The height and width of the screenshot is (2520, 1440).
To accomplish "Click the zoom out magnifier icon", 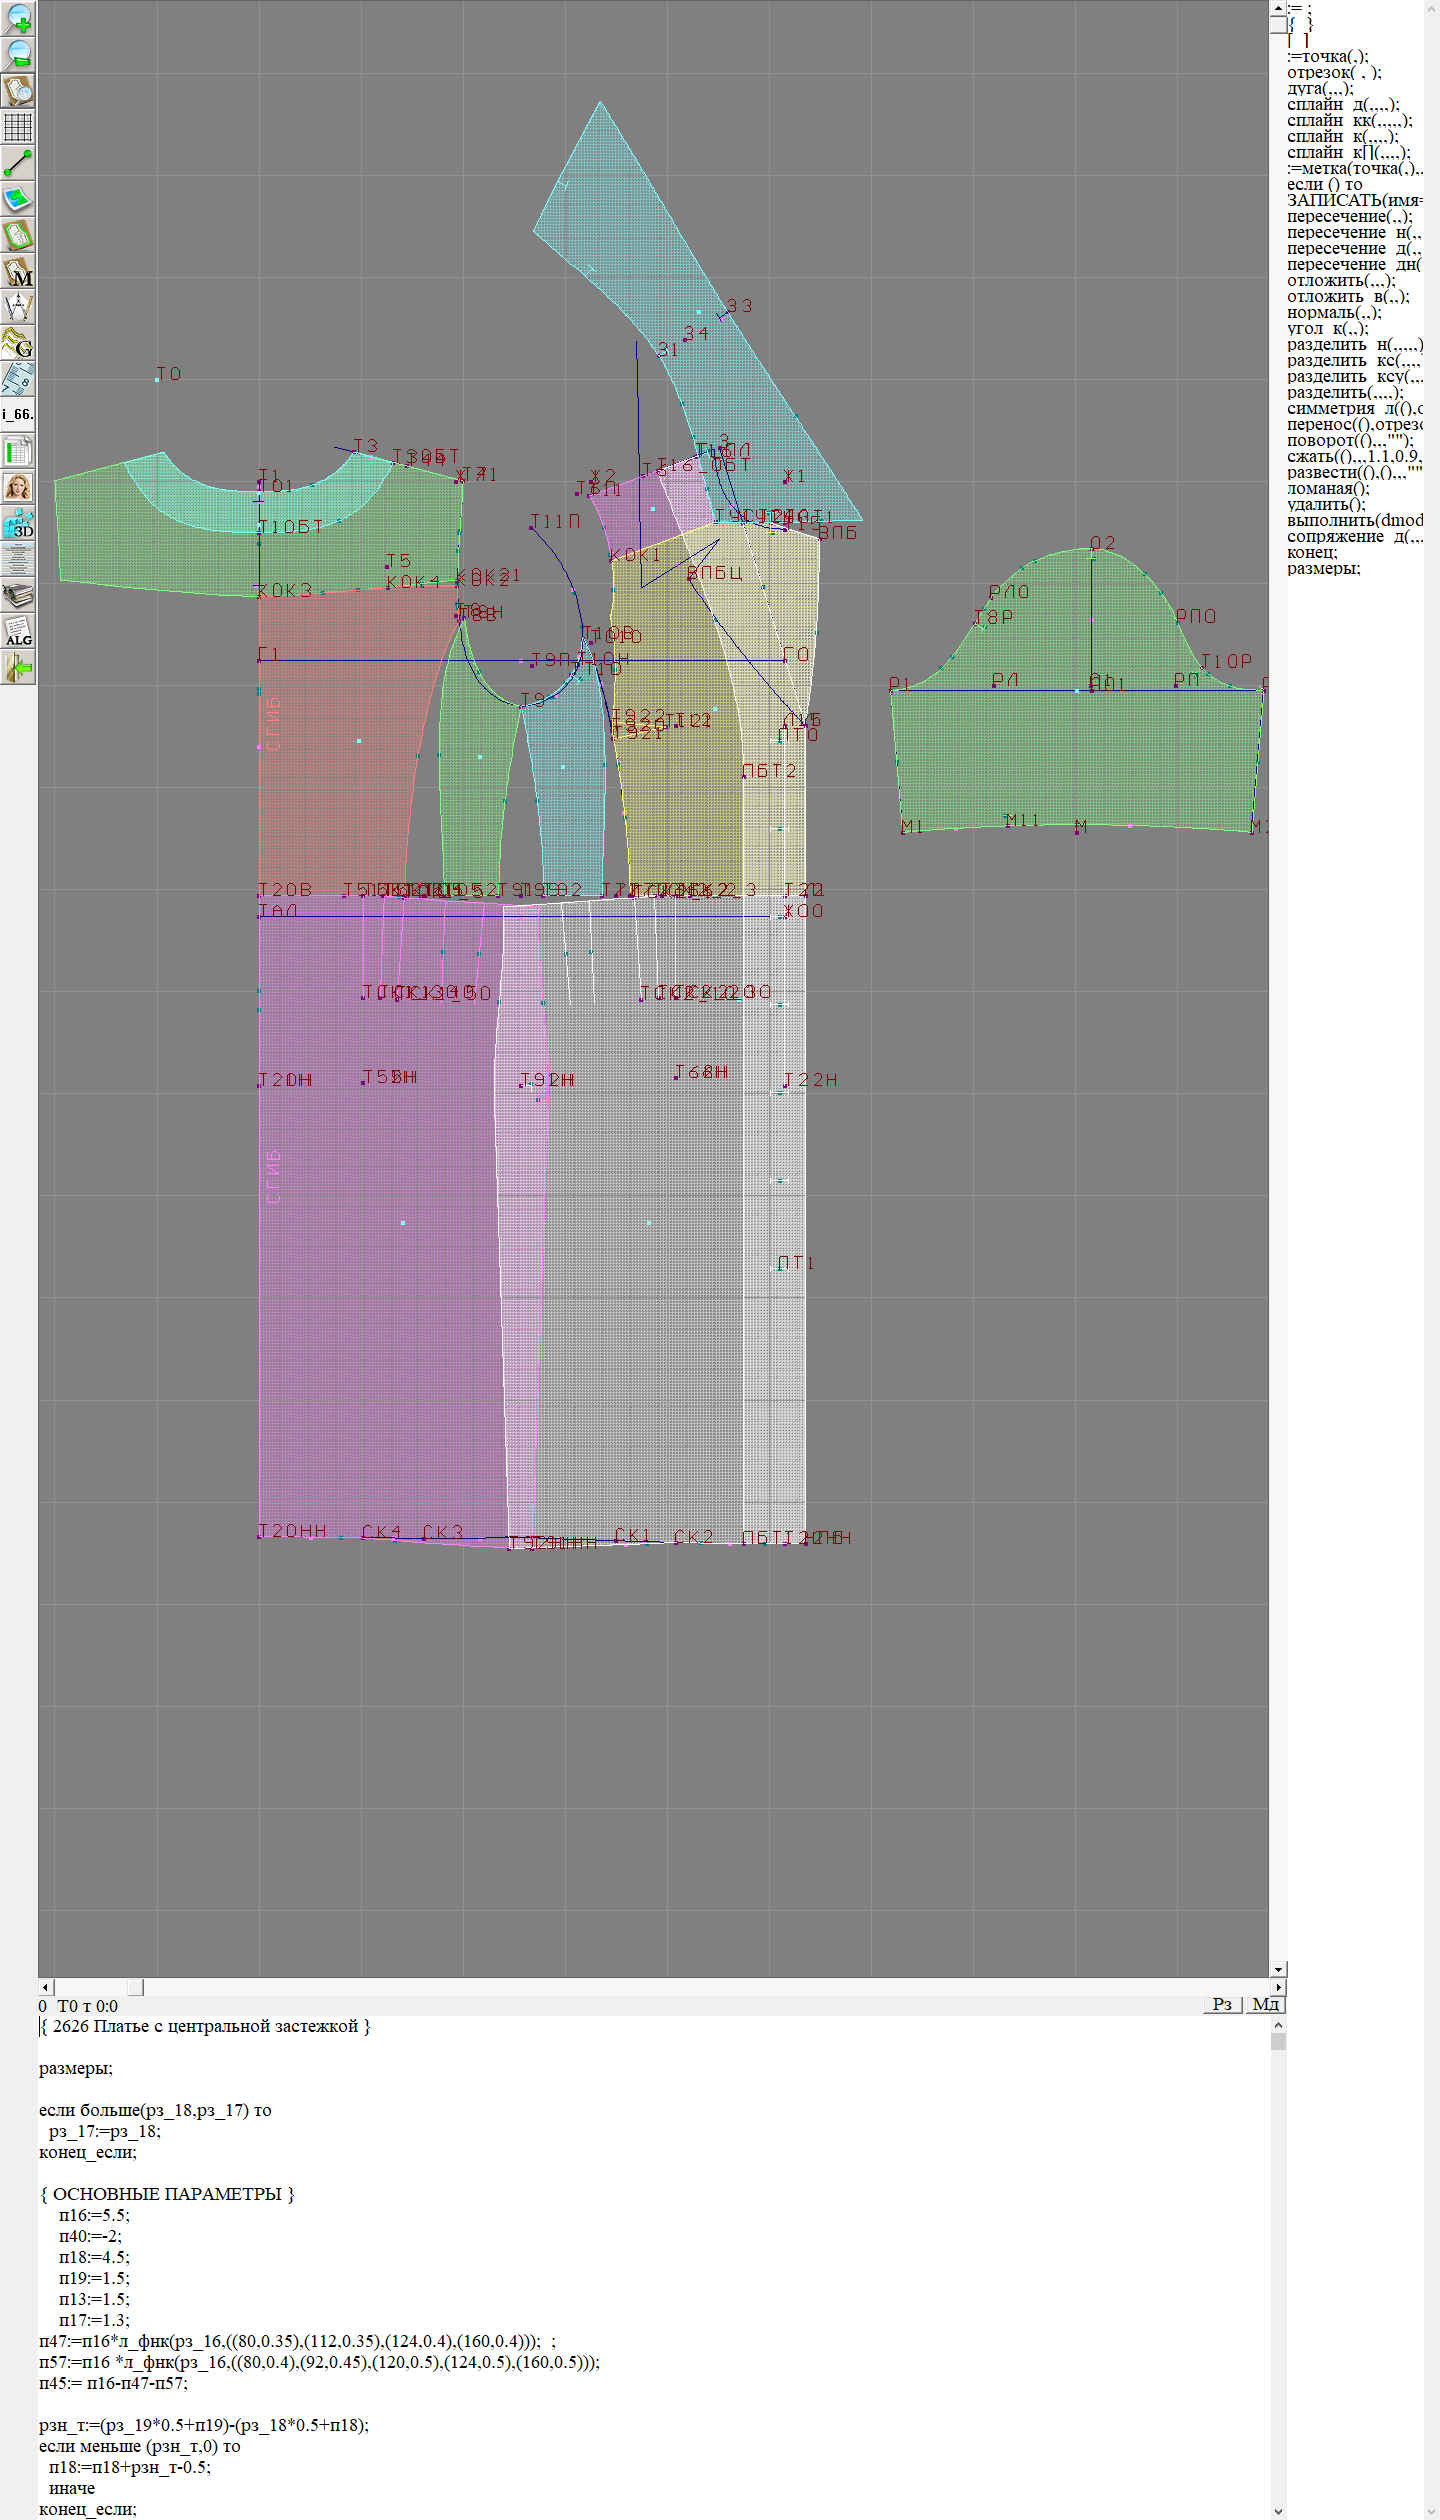I will (18, 54).
